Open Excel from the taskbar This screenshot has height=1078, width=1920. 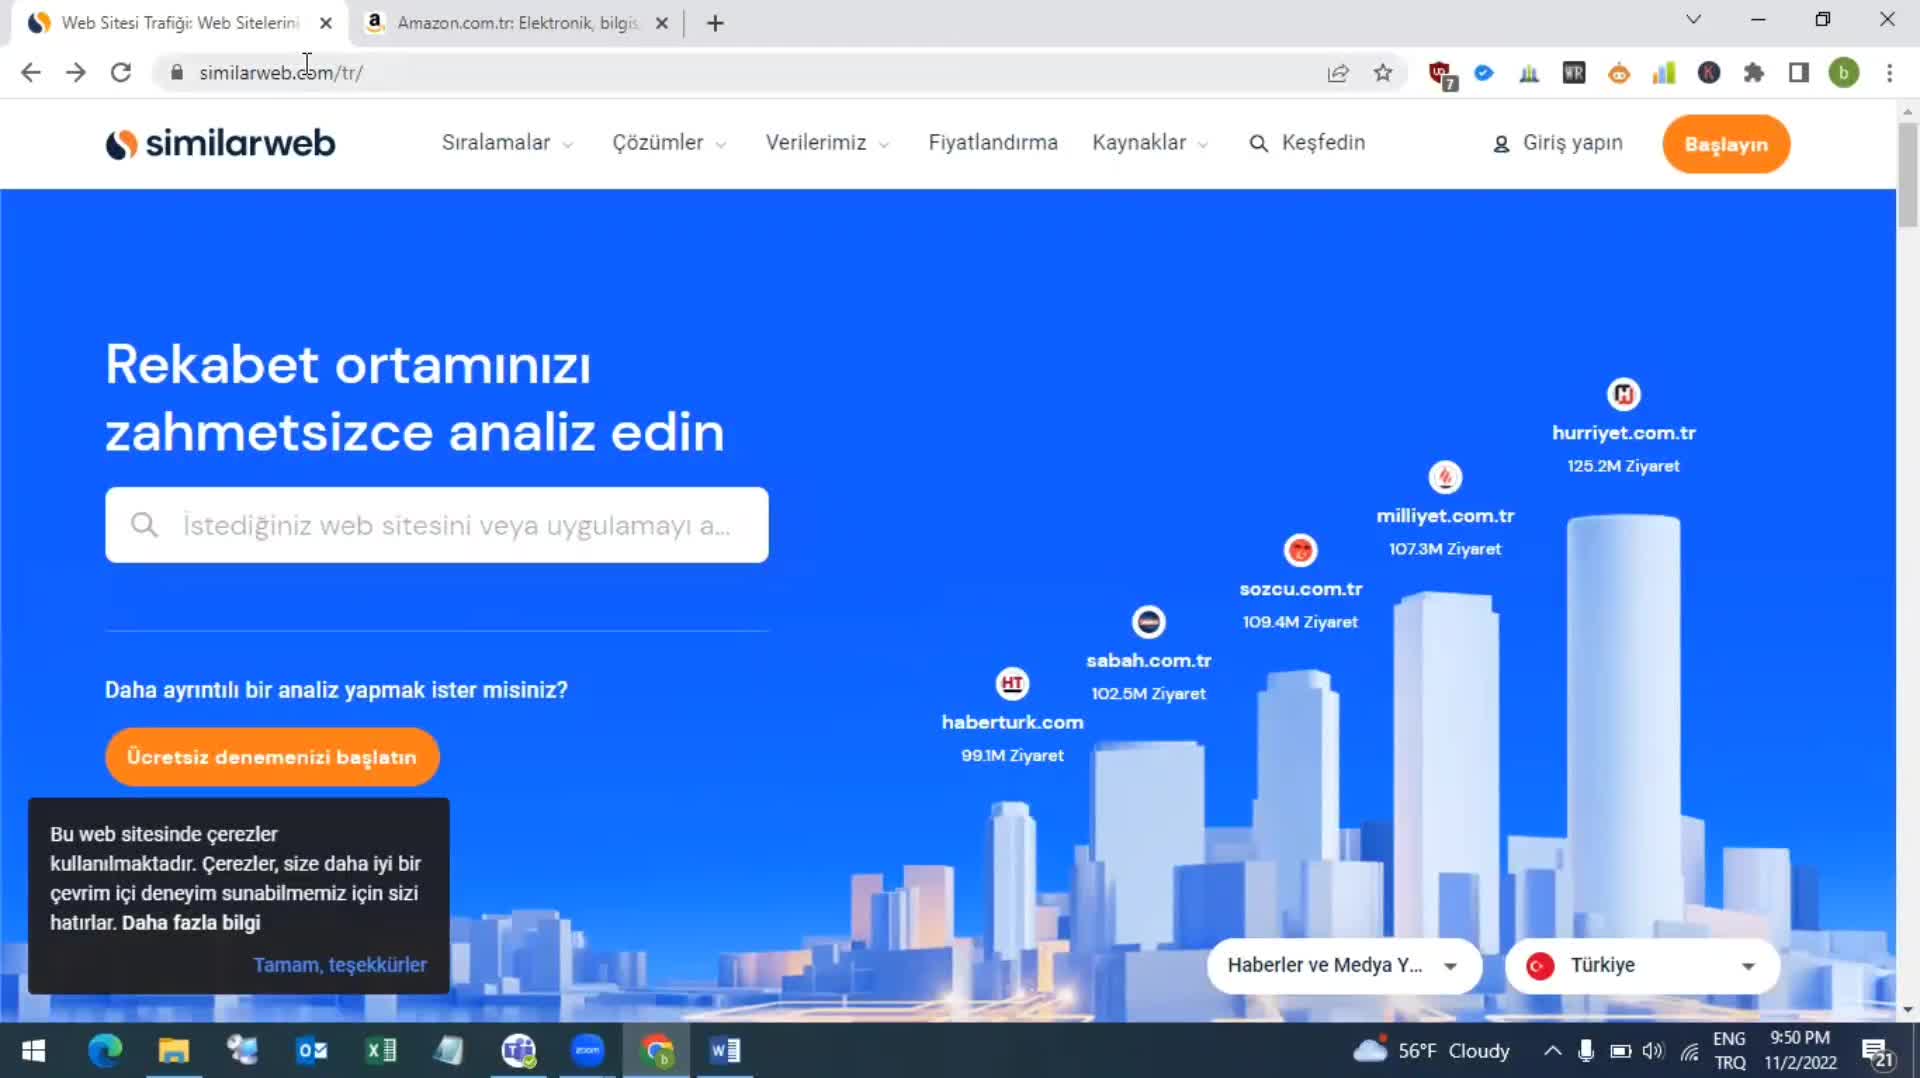(381, 1051)
